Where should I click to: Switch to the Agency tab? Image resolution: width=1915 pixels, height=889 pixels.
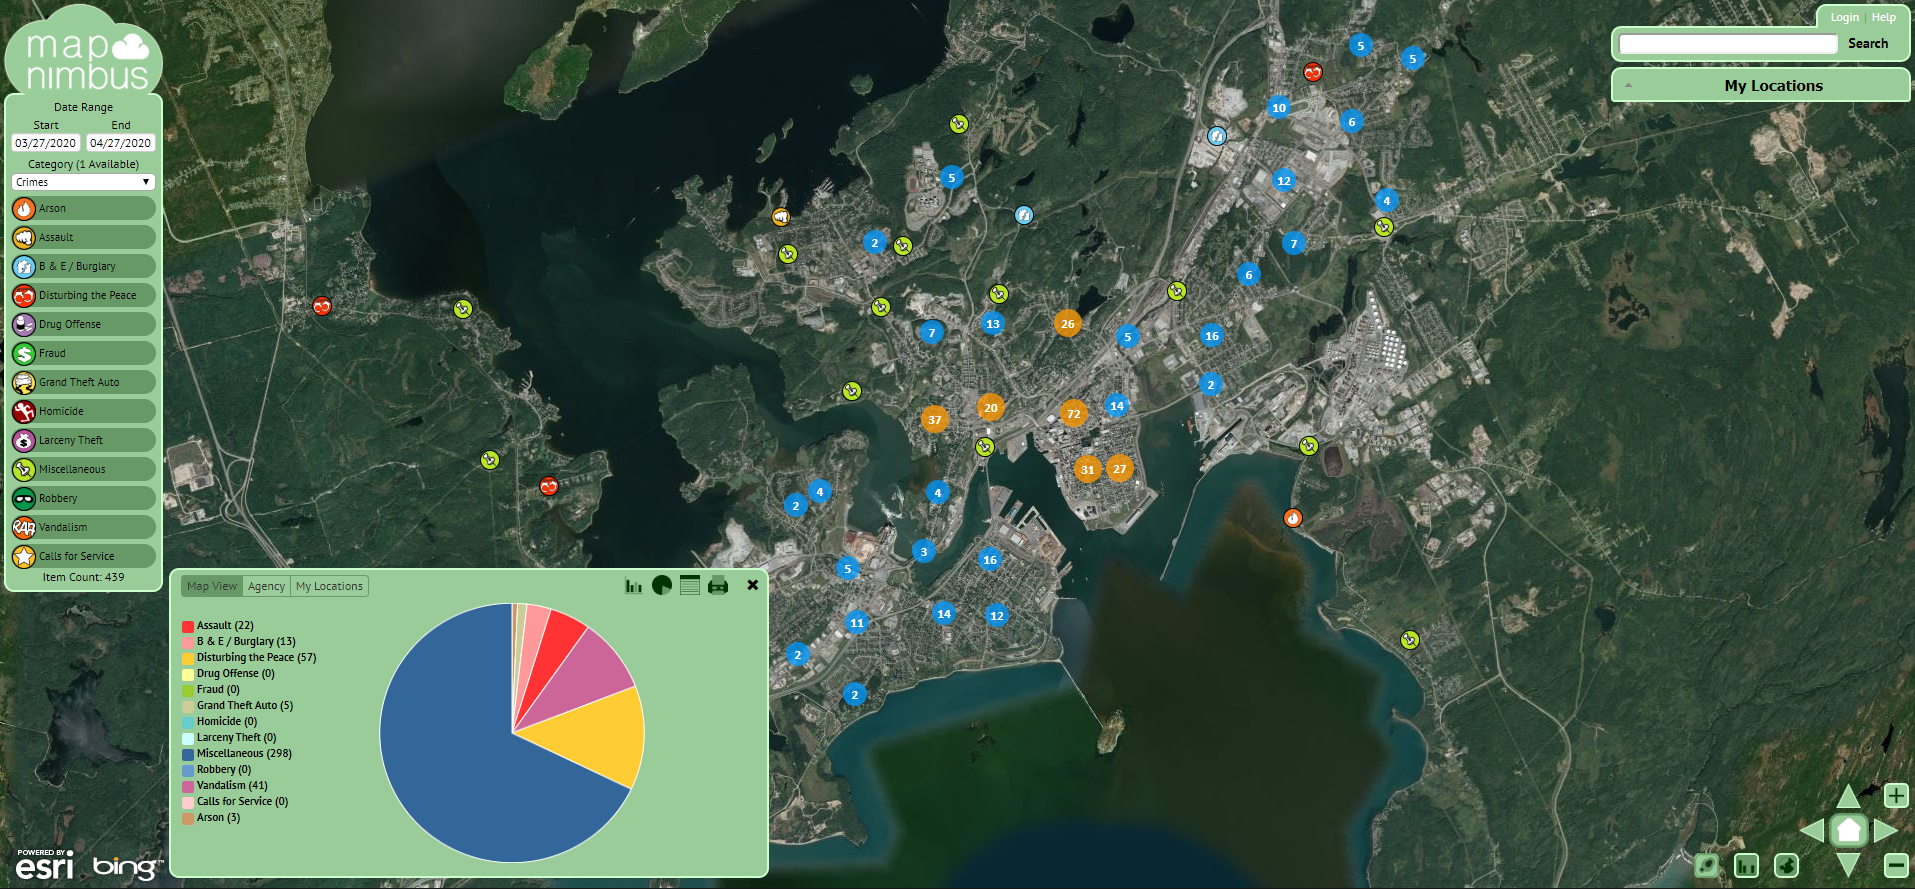click(x=266, y=587)
